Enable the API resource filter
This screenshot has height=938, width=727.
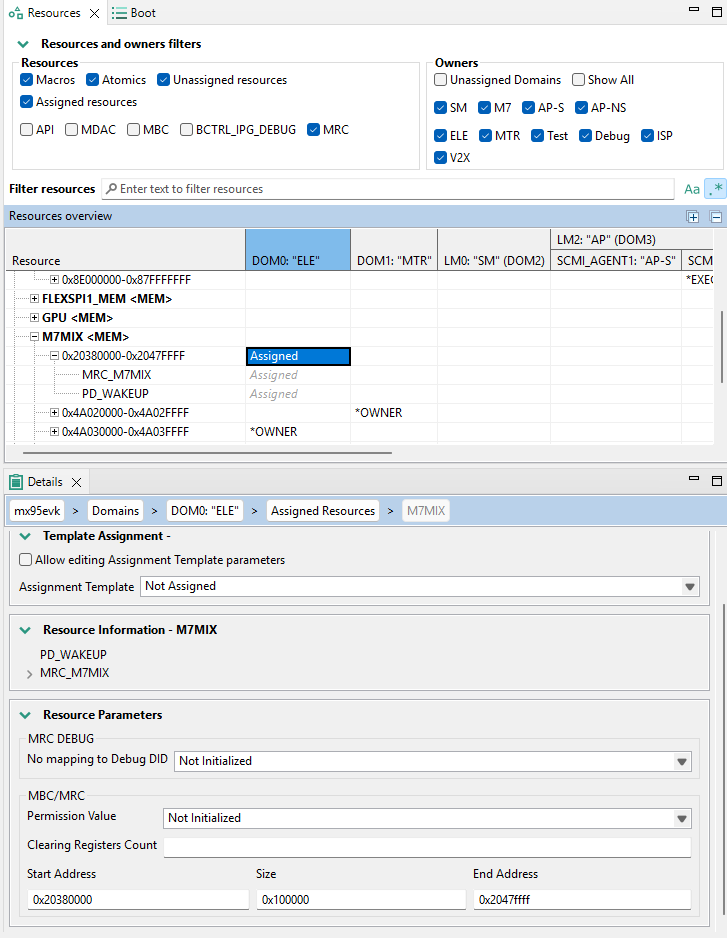pos(26,129)
